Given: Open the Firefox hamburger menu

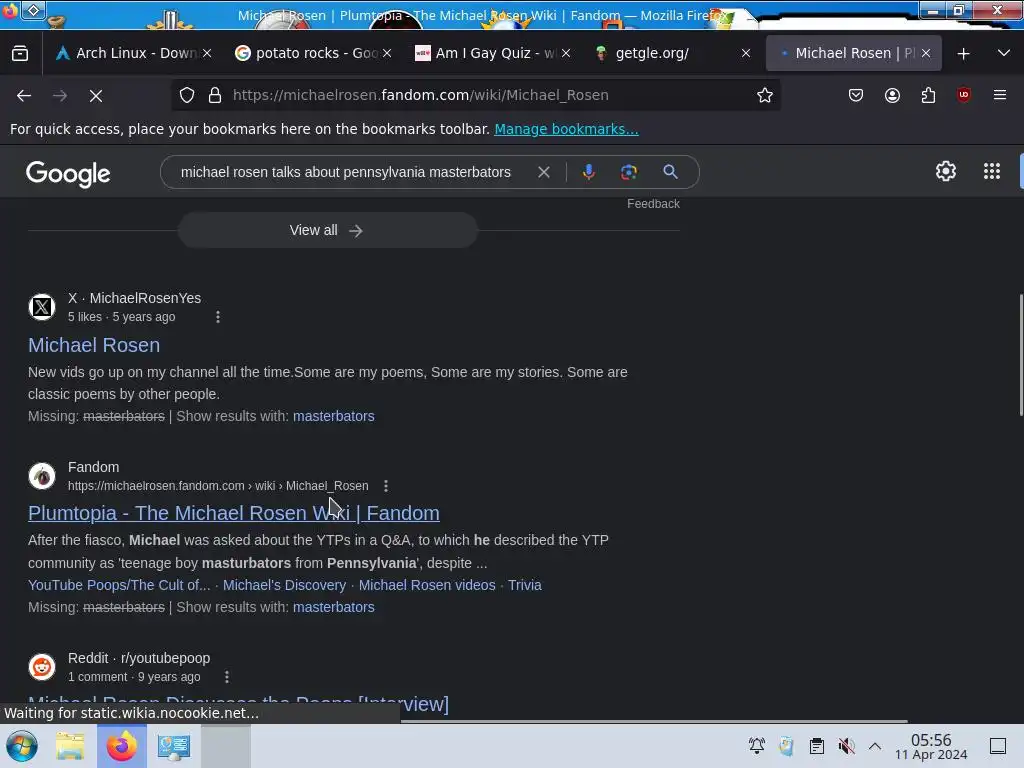Looking at the screenshot, I should (1000, 95).
